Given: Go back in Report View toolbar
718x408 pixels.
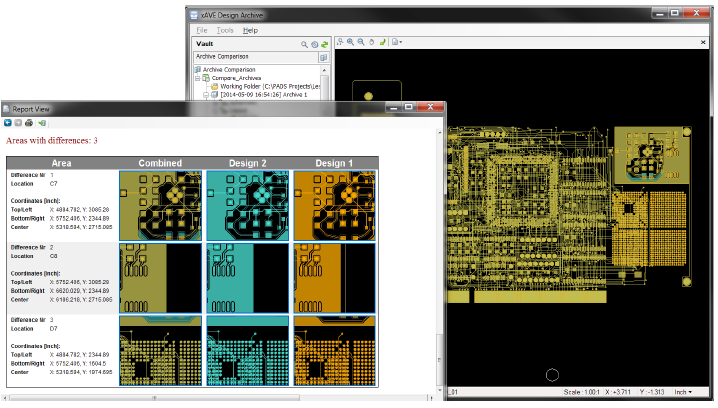Looking at the screenshot, I should [x=8, y=123].
